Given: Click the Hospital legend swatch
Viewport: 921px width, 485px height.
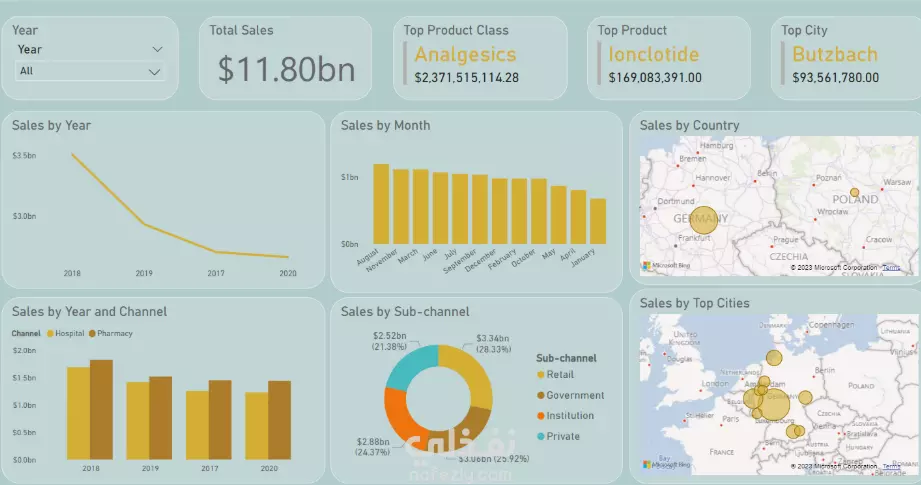Looking at the screenshot, I should pyautogui.click(x=51, y=334).
